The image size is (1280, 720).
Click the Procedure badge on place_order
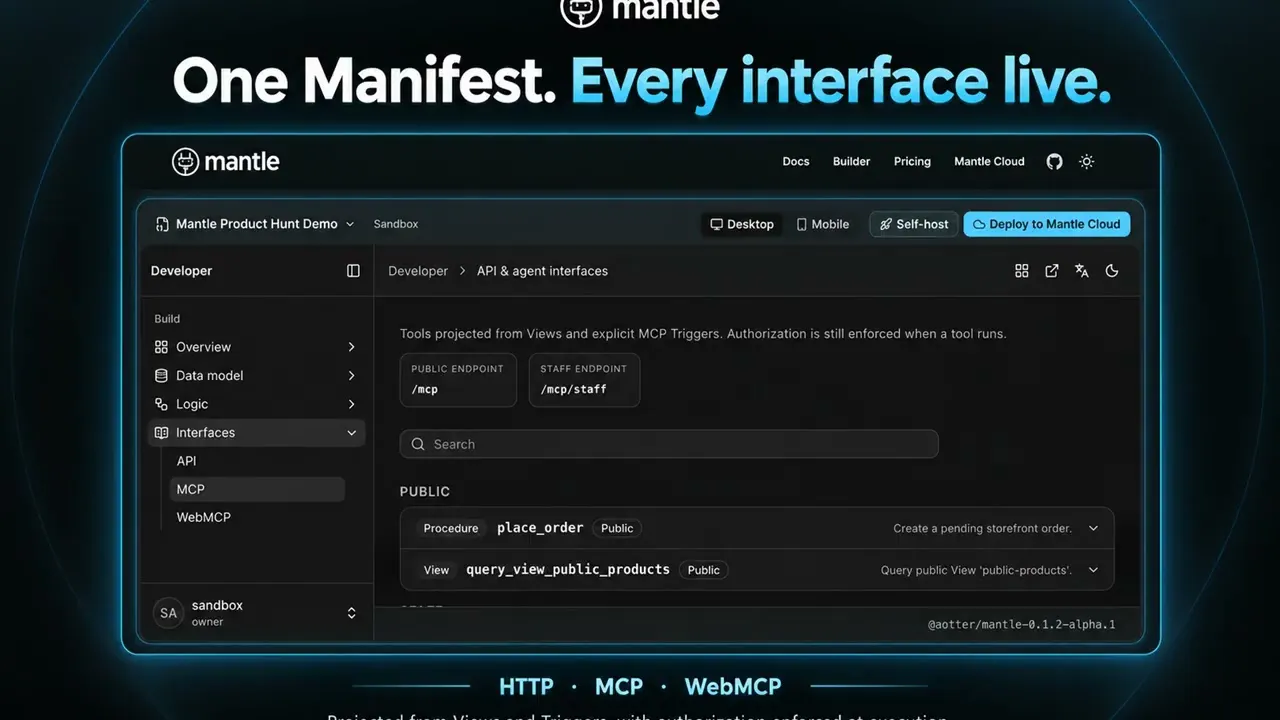pos(451,528)
